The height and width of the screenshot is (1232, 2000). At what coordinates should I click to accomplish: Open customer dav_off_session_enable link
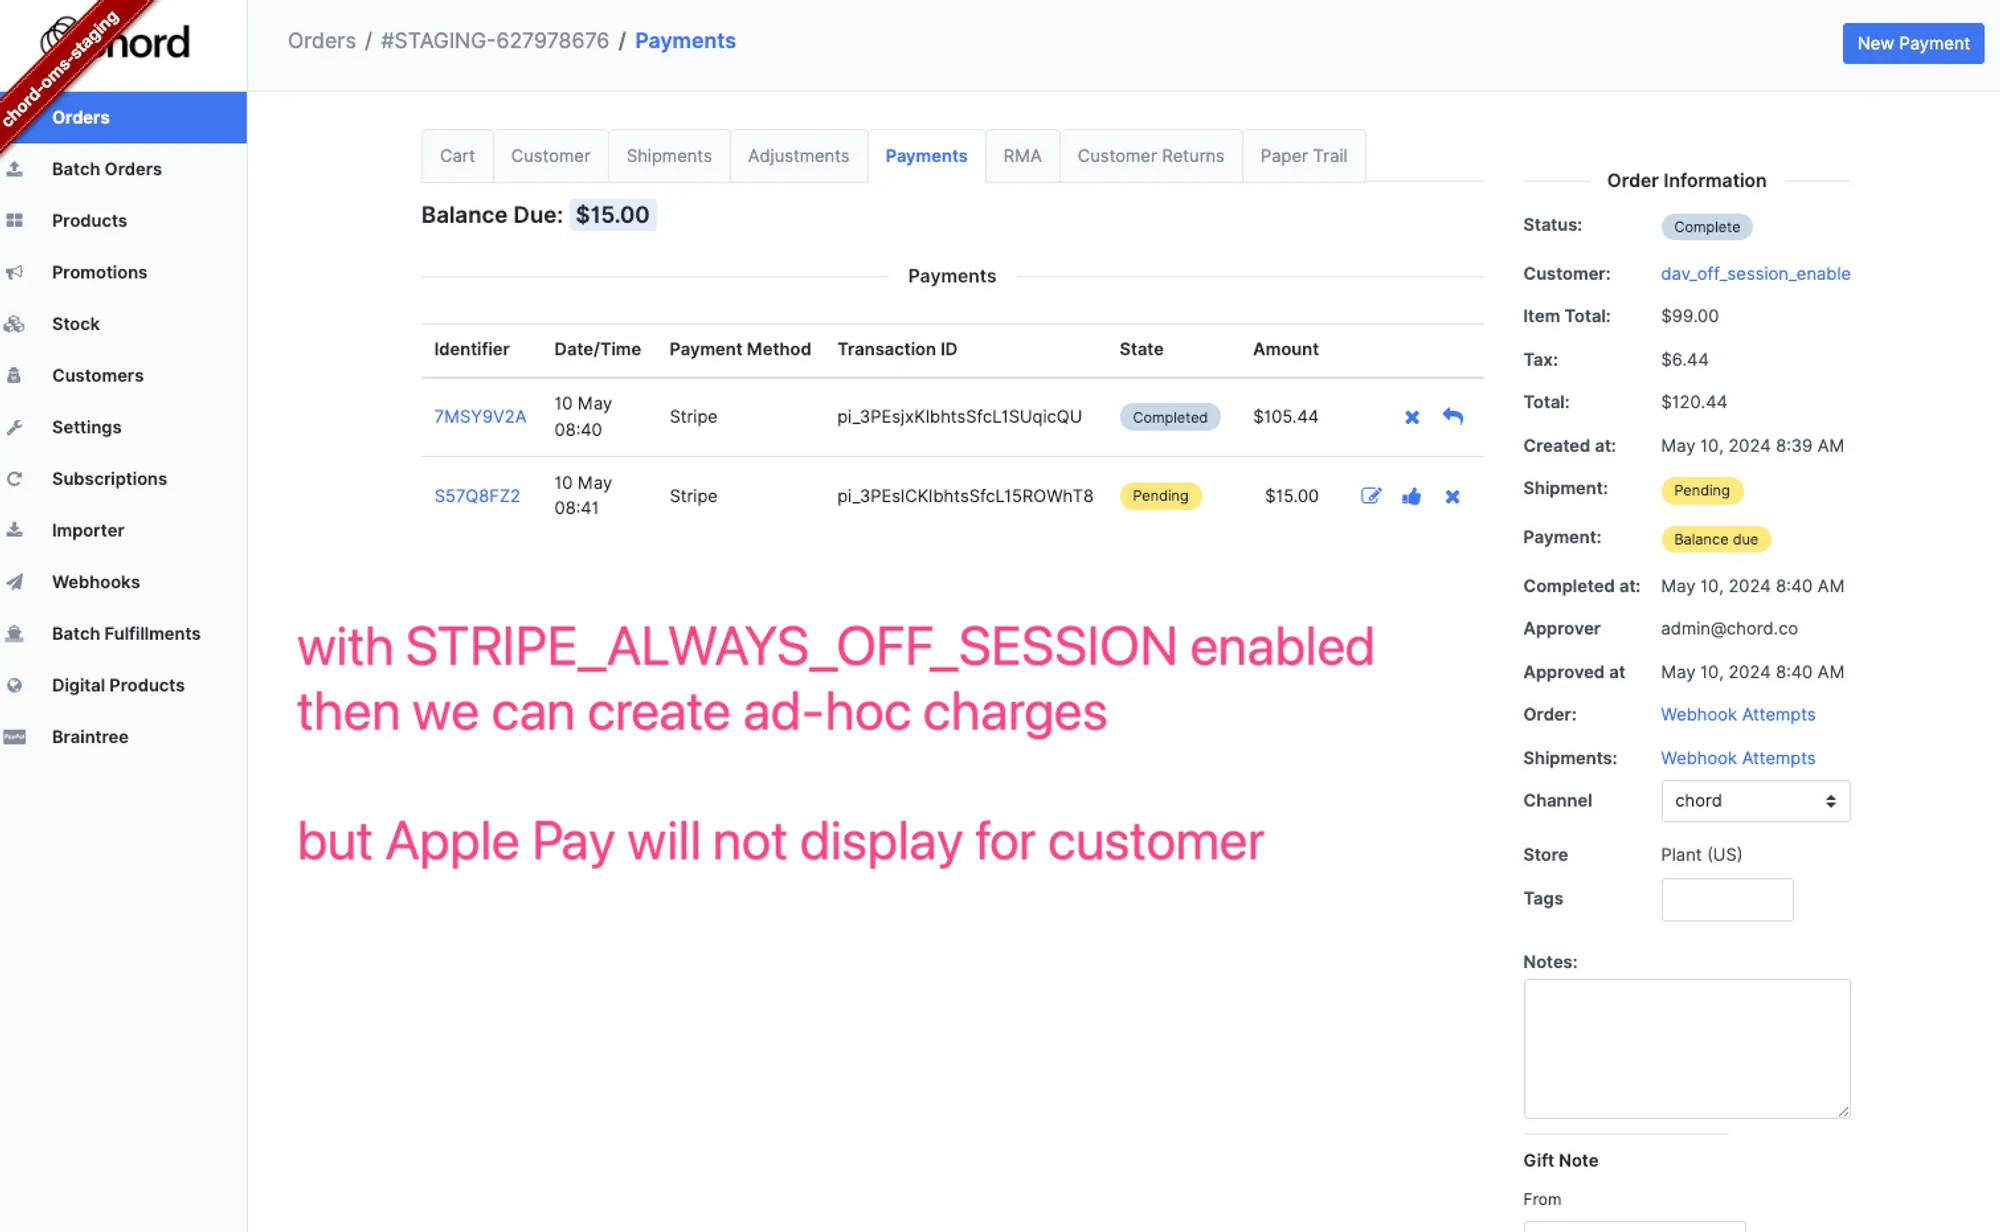[x=1755, y=273]
